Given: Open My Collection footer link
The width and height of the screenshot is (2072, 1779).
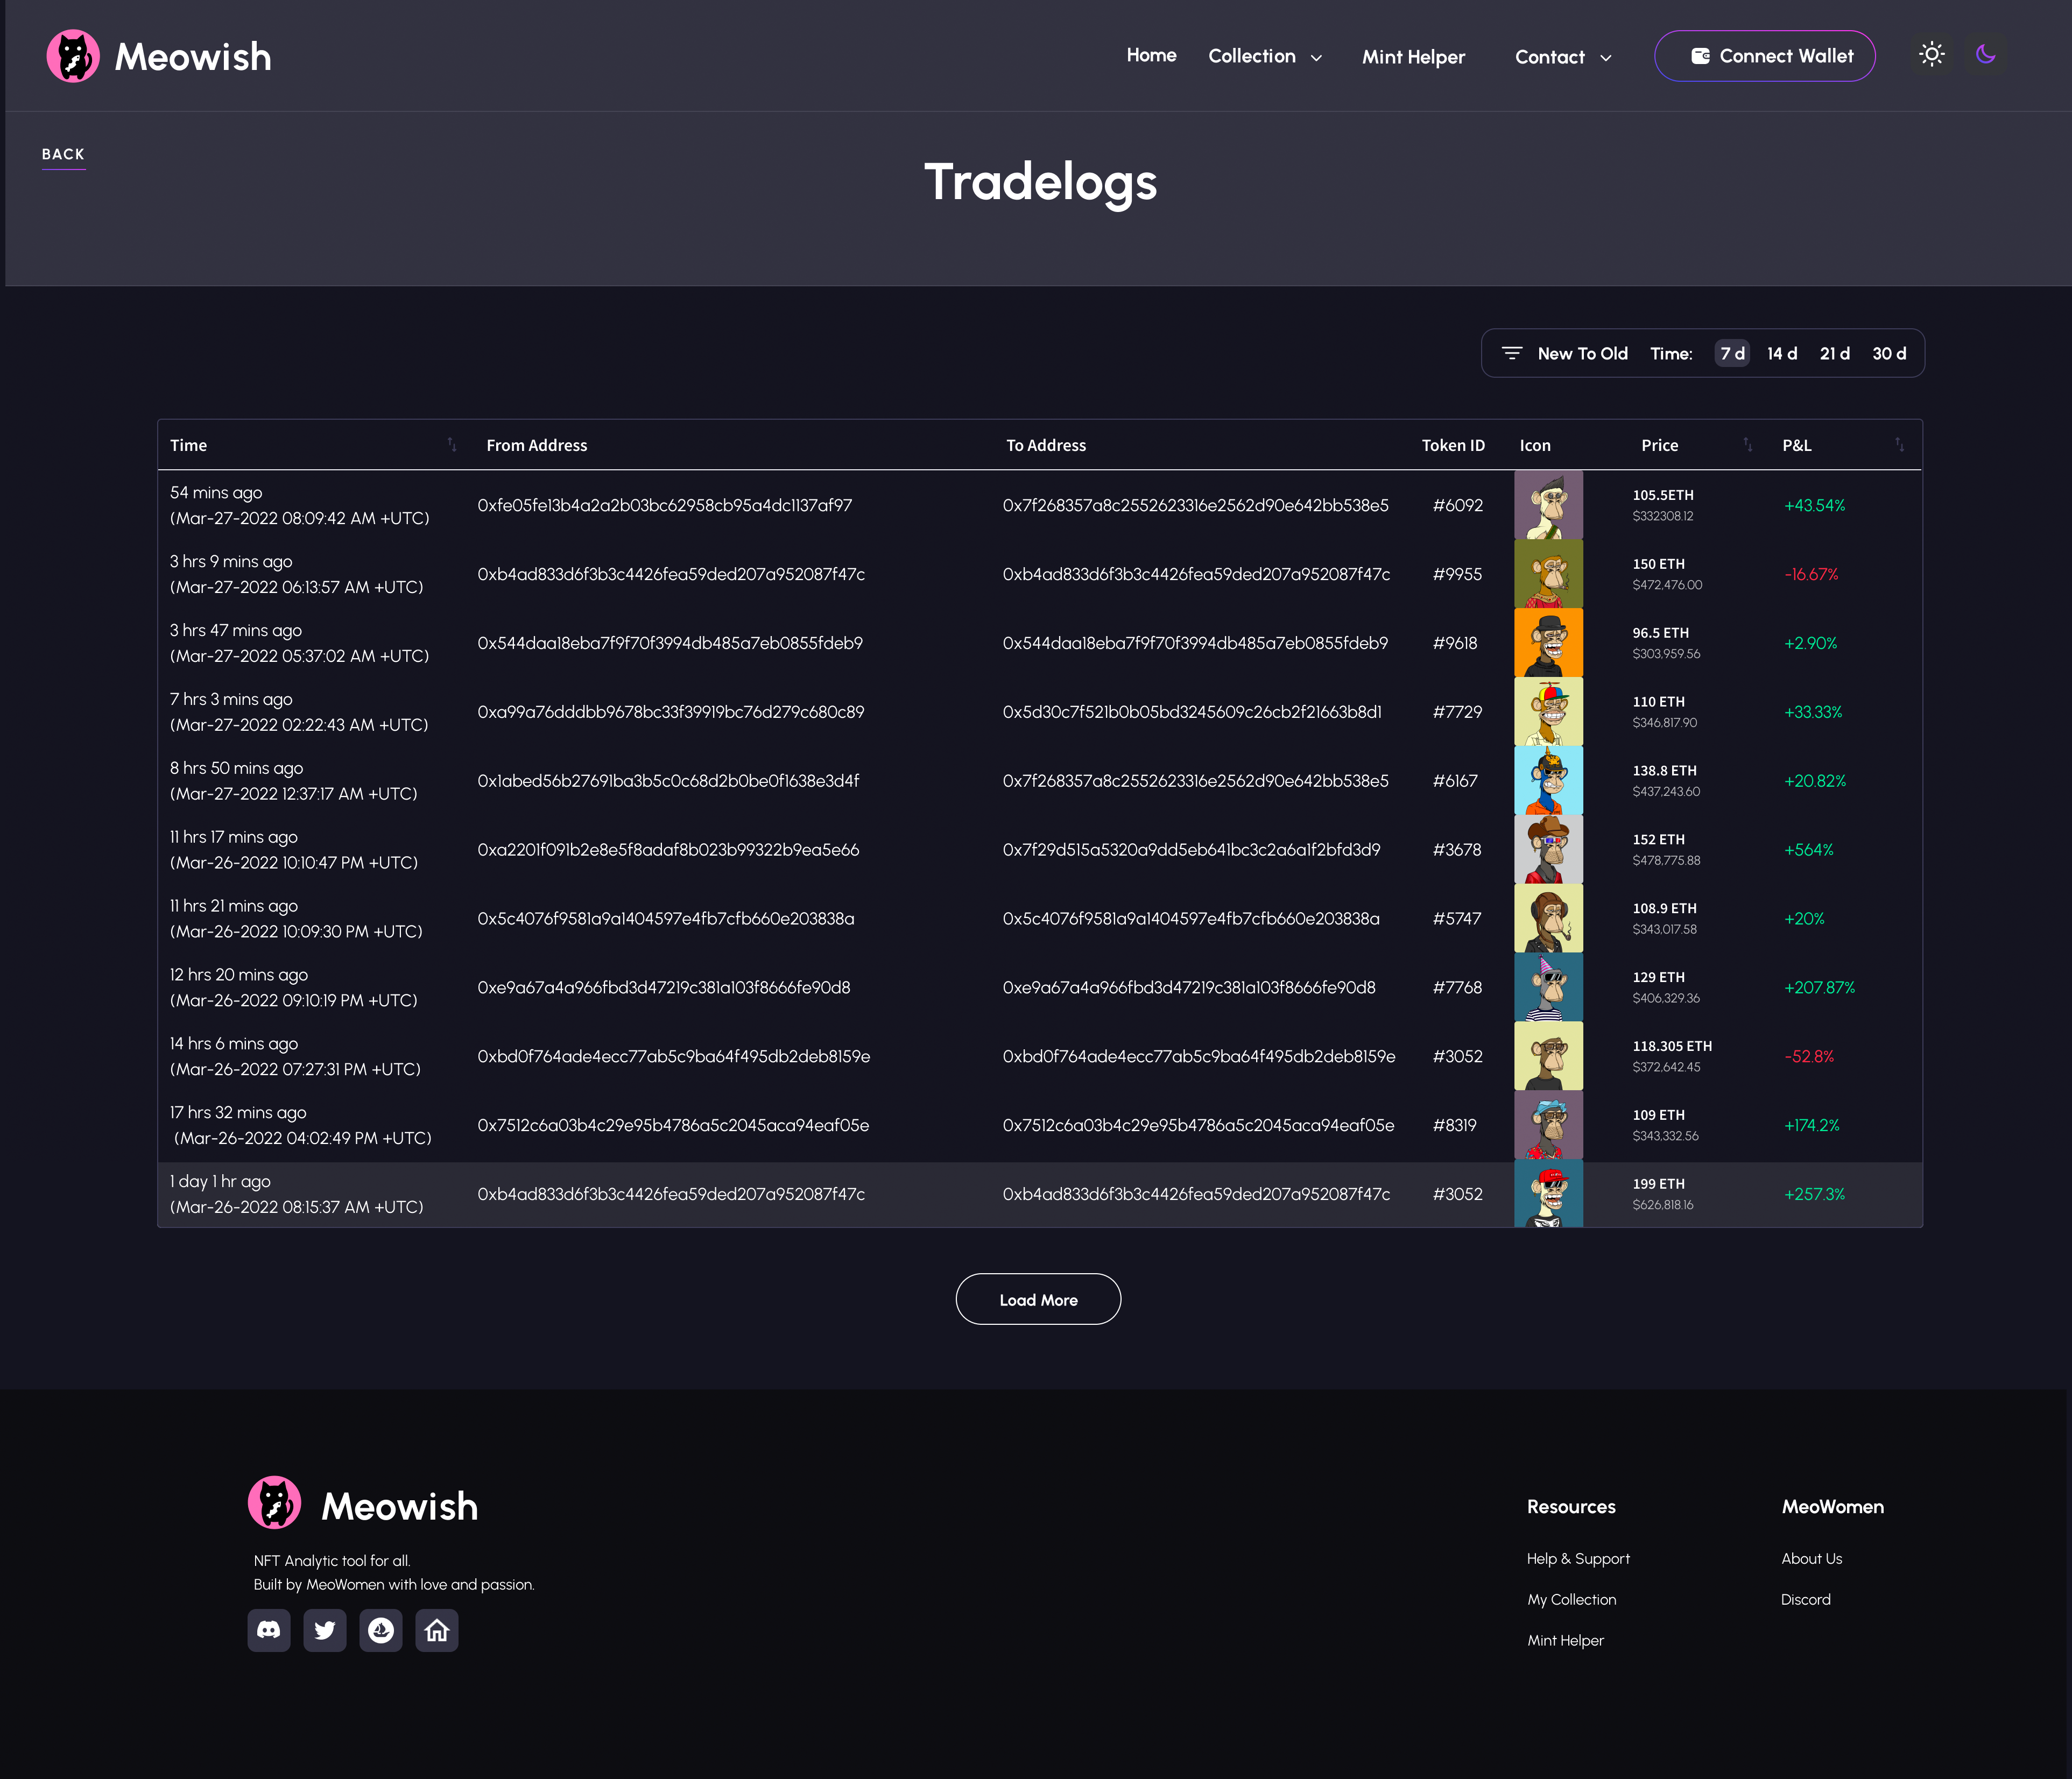Looking at the screenshot, I should point(1571,1599).
